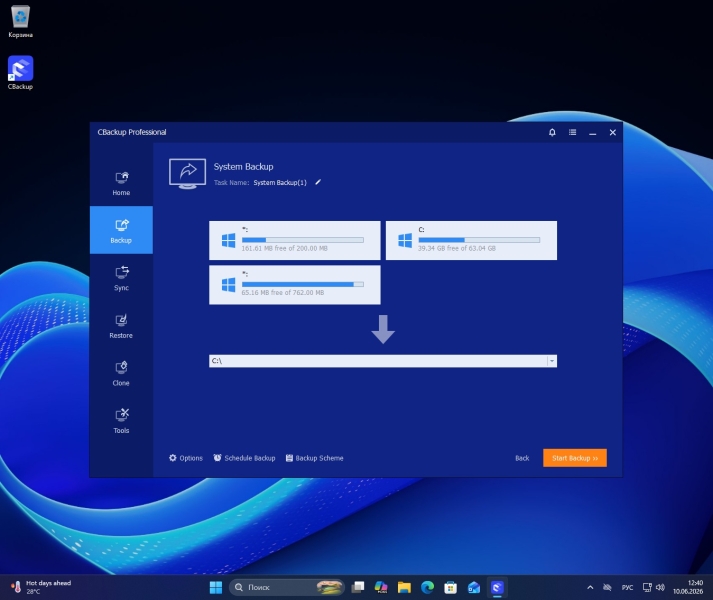
Task: Open the volume control in system tray
Action: [661, 587]
